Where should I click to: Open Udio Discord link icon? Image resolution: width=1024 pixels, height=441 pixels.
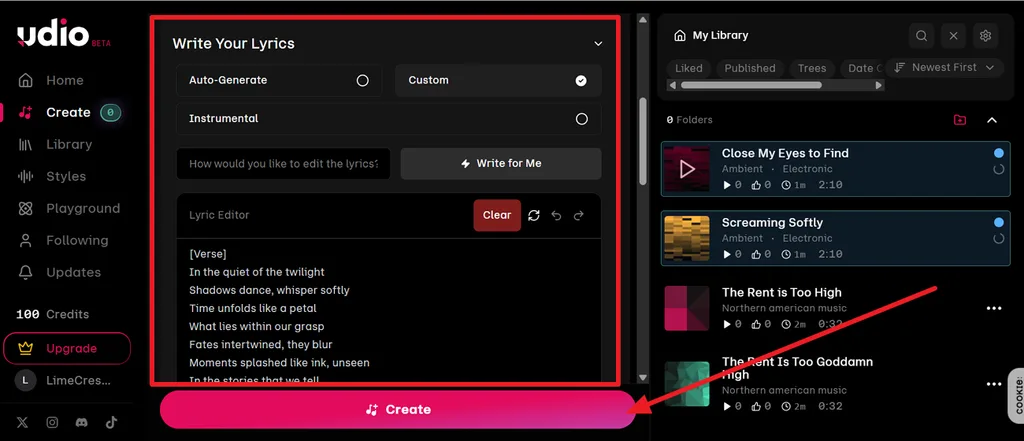point(82,423)
